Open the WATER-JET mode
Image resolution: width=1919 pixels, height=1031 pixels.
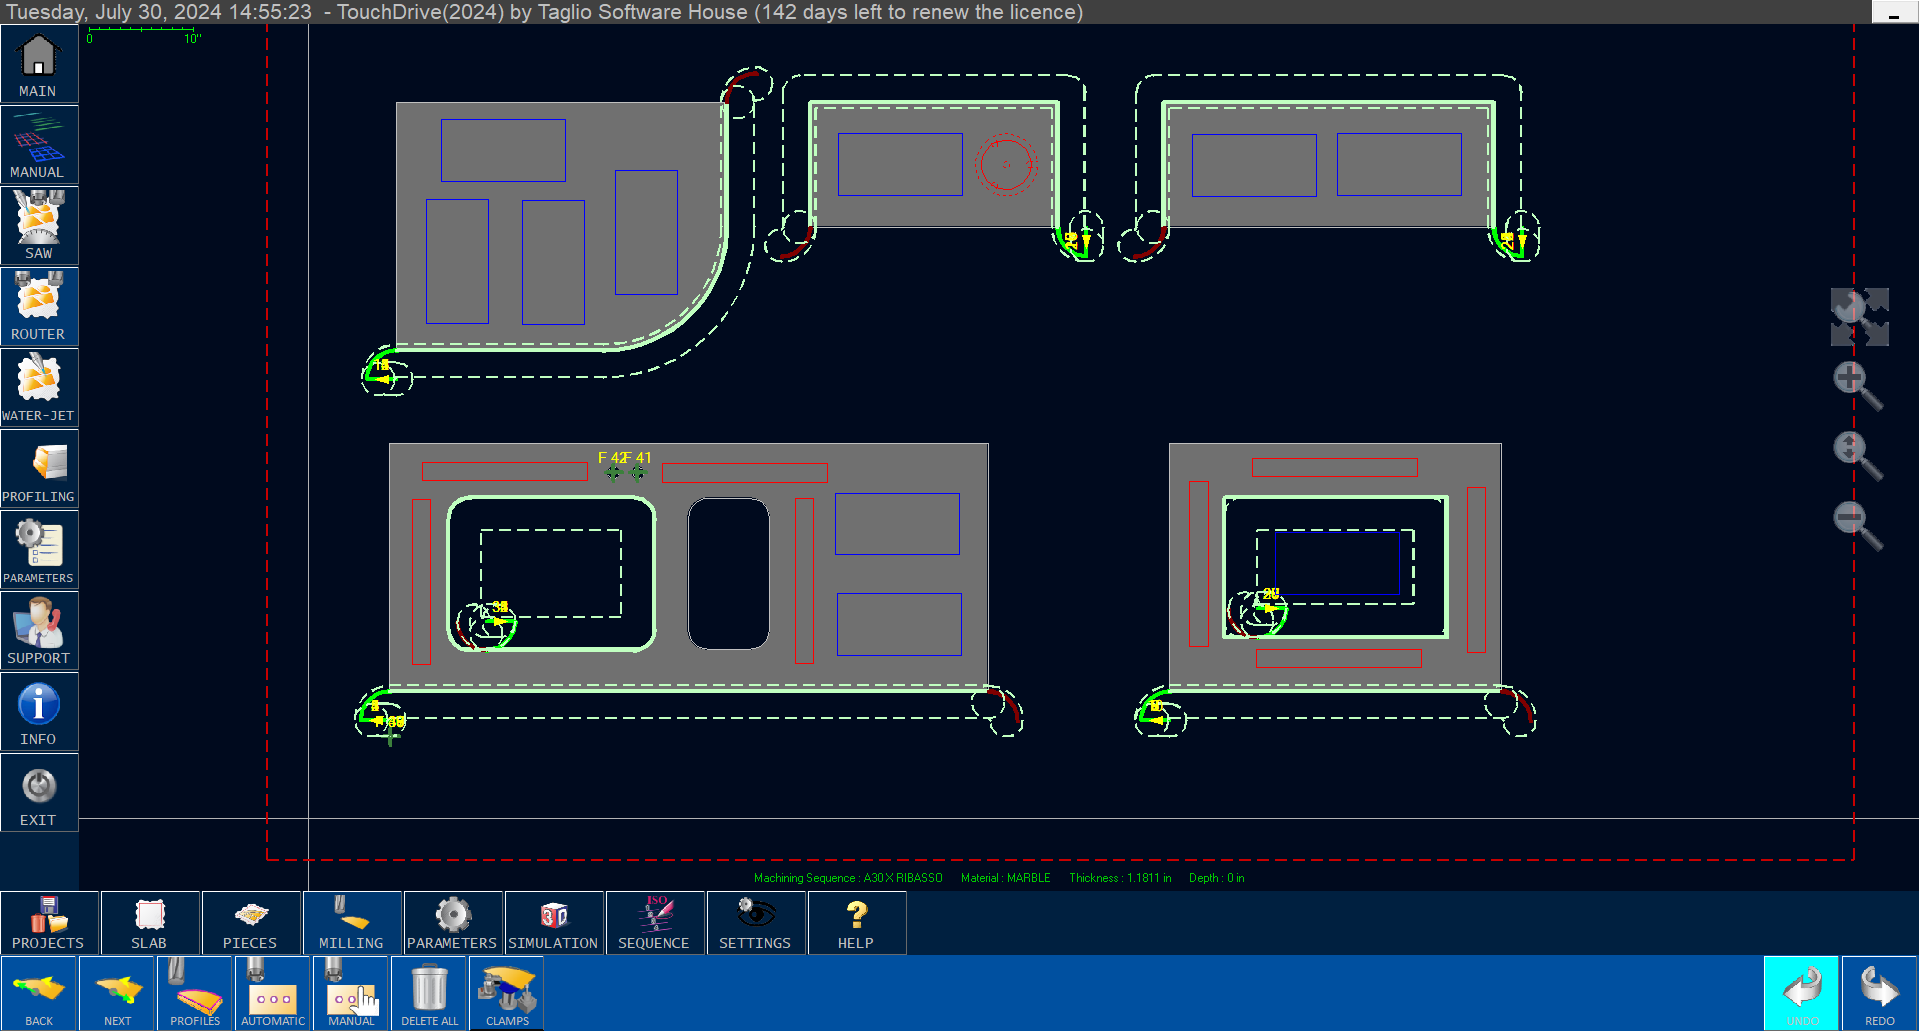point(39,388)
